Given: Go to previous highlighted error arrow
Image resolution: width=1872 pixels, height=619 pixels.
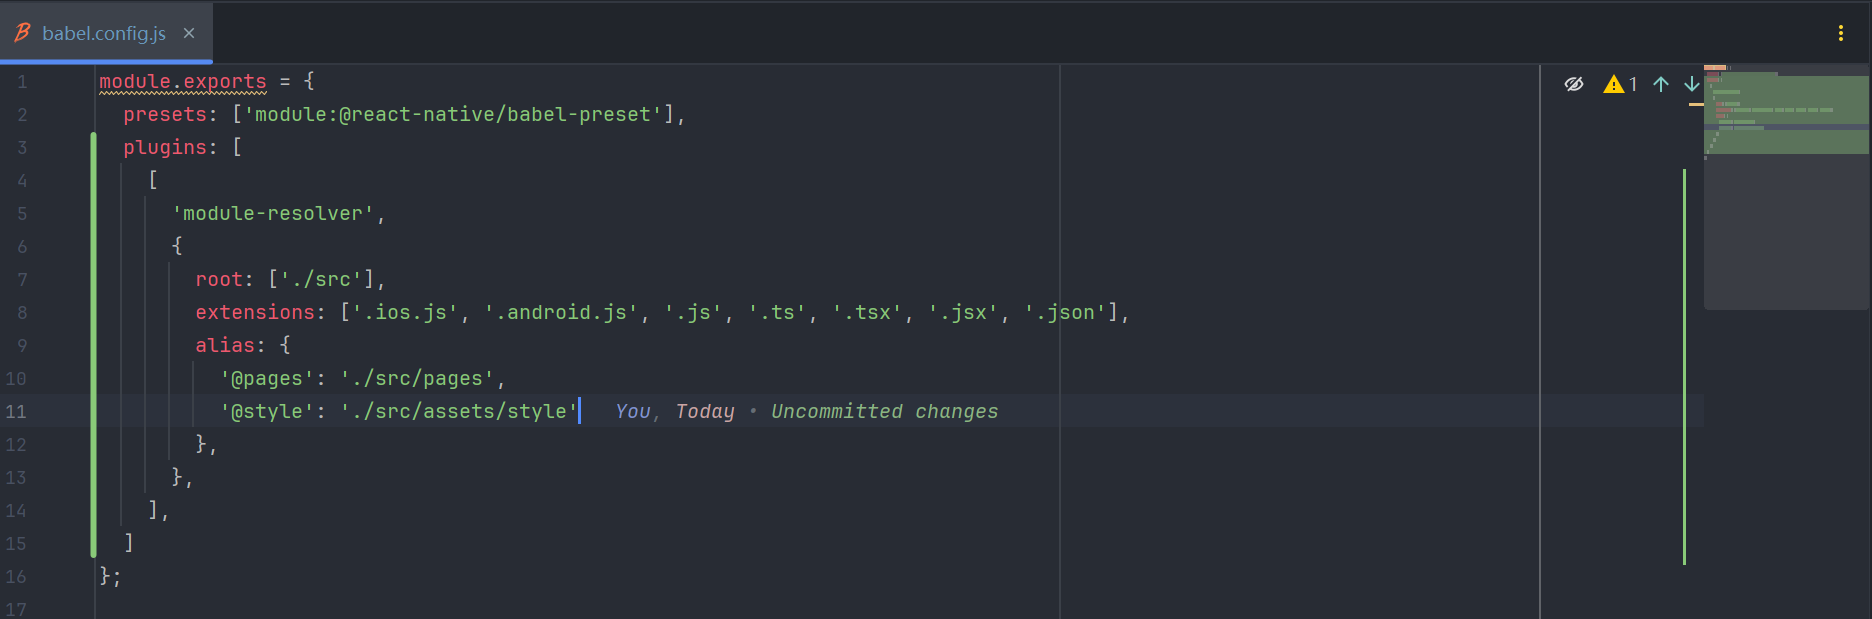Looking at the screenshot, I should click(x=1661, y=84).
